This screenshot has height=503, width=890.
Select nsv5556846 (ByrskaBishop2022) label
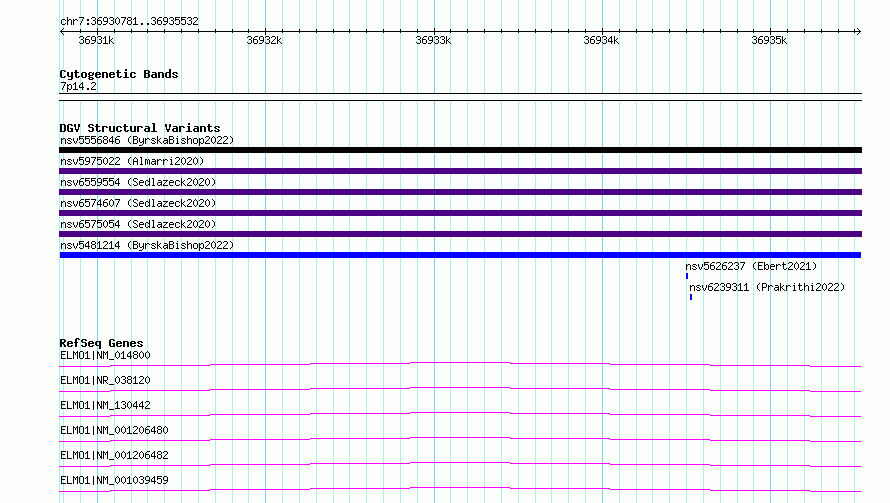pos(147,140)
